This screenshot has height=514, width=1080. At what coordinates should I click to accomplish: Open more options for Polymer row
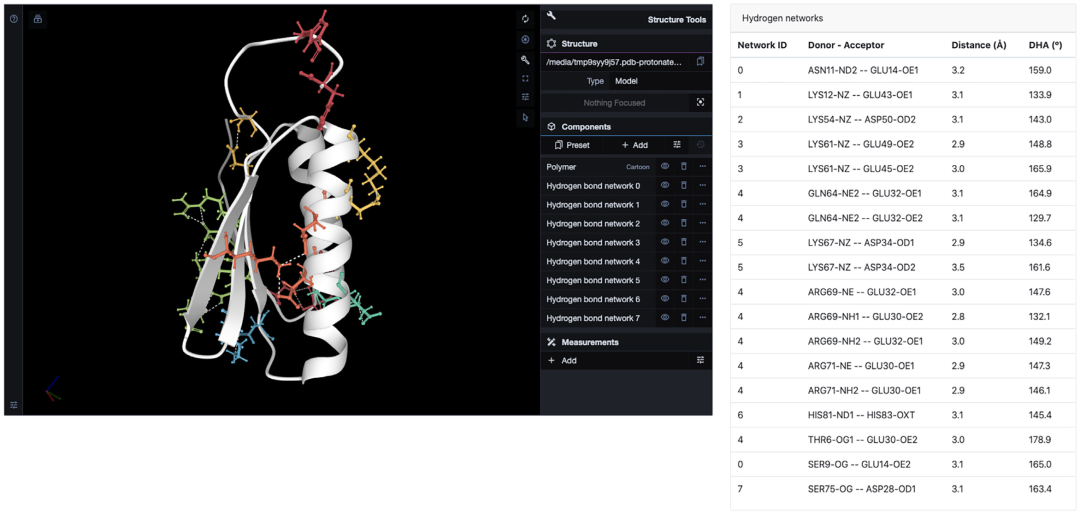(x=703, y=166)
